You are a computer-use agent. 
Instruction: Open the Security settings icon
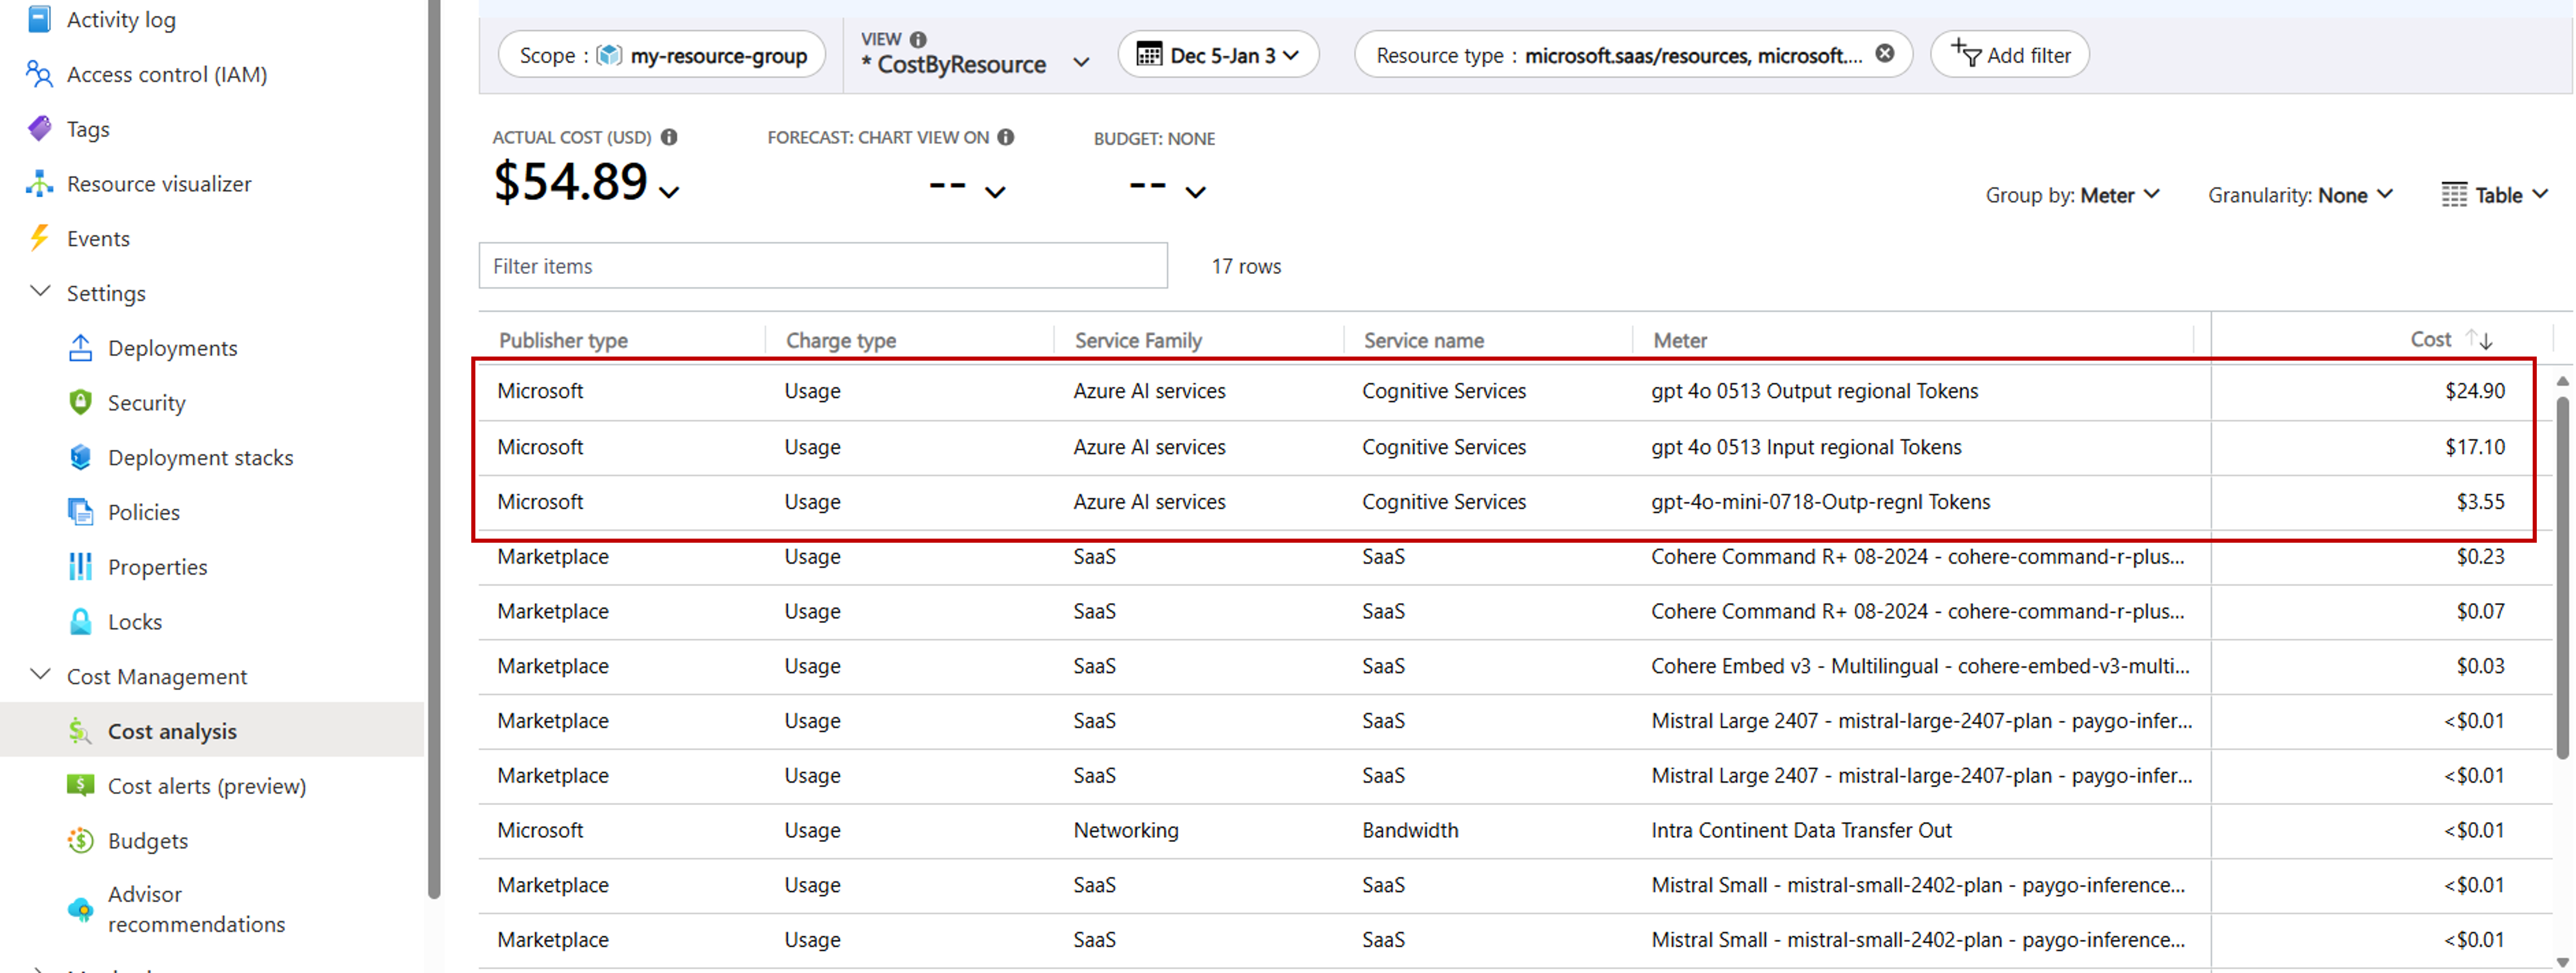coord(80,402)
